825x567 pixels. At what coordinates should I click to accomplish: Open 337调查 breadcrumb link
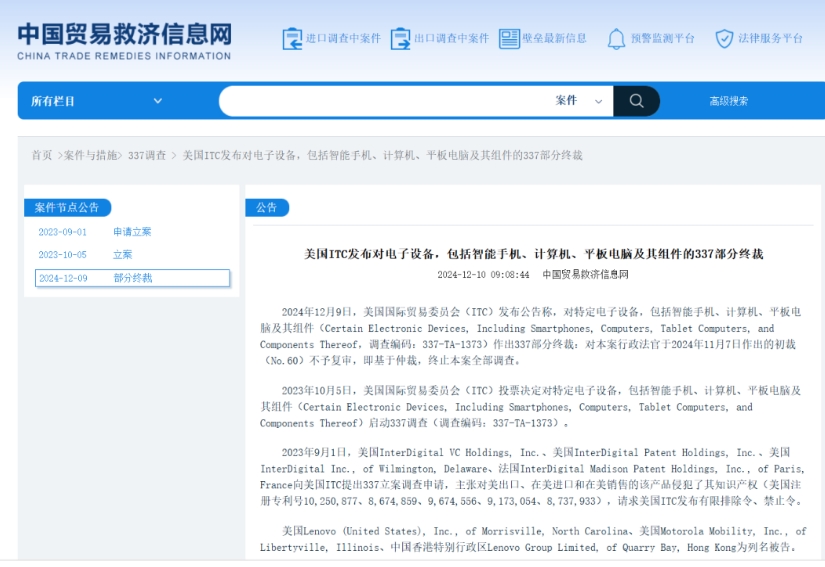(x=147, y=155)
